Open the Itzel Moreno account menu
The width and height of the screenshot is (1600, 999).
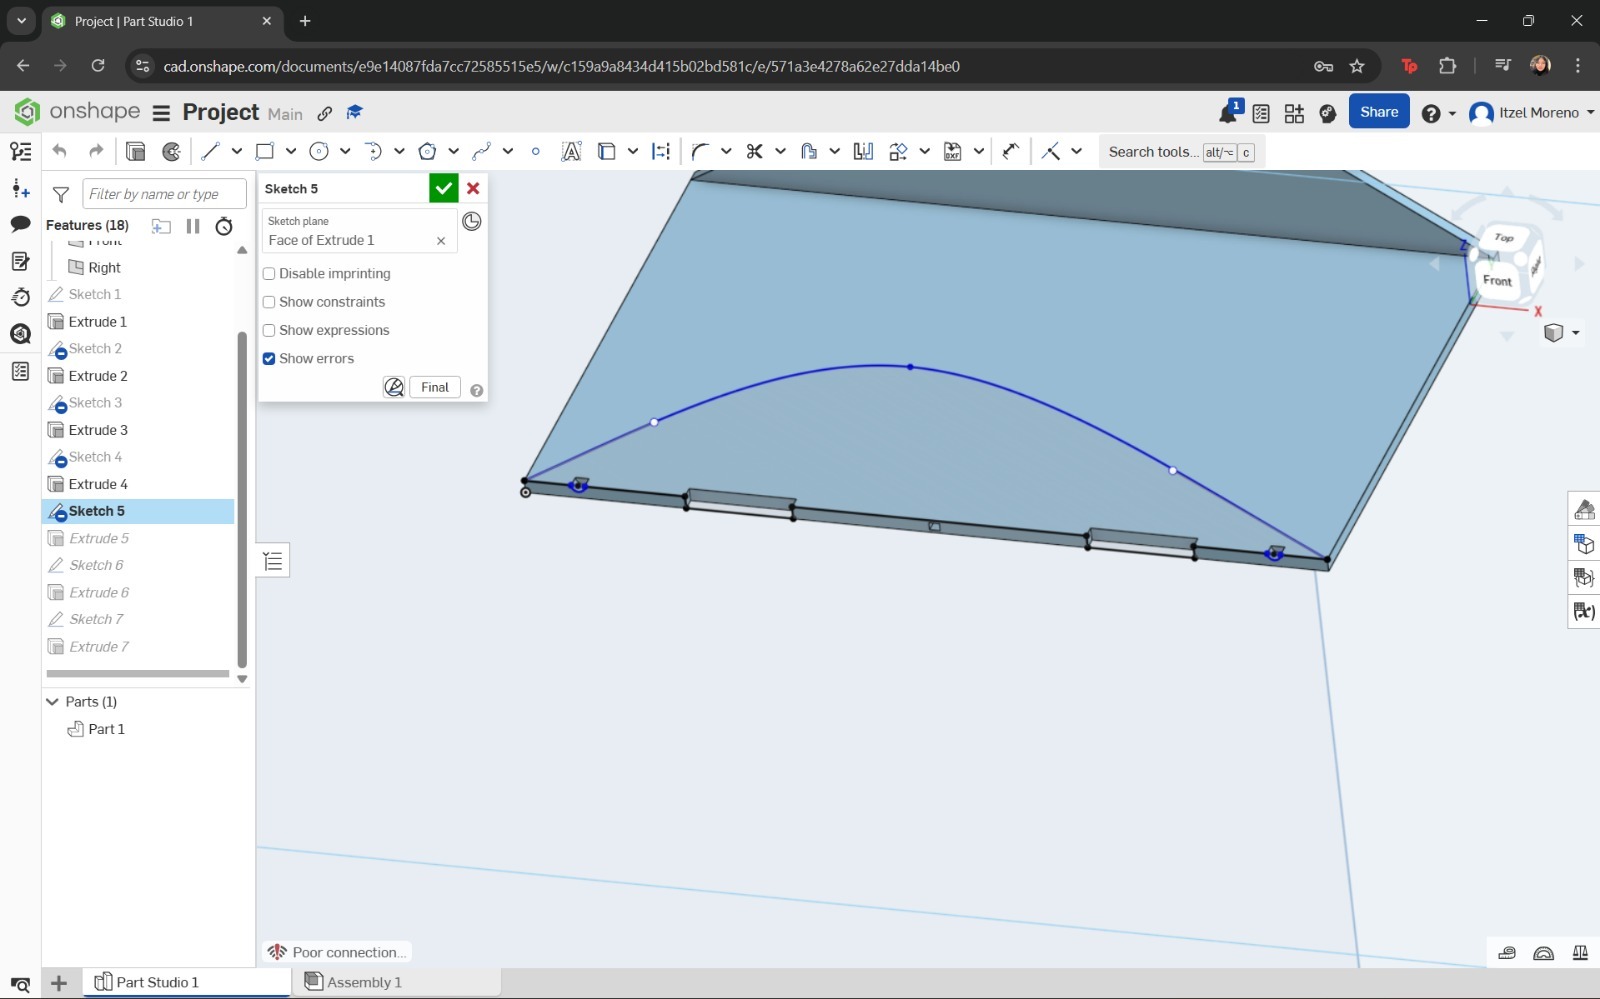click(x=1530, y=112)
